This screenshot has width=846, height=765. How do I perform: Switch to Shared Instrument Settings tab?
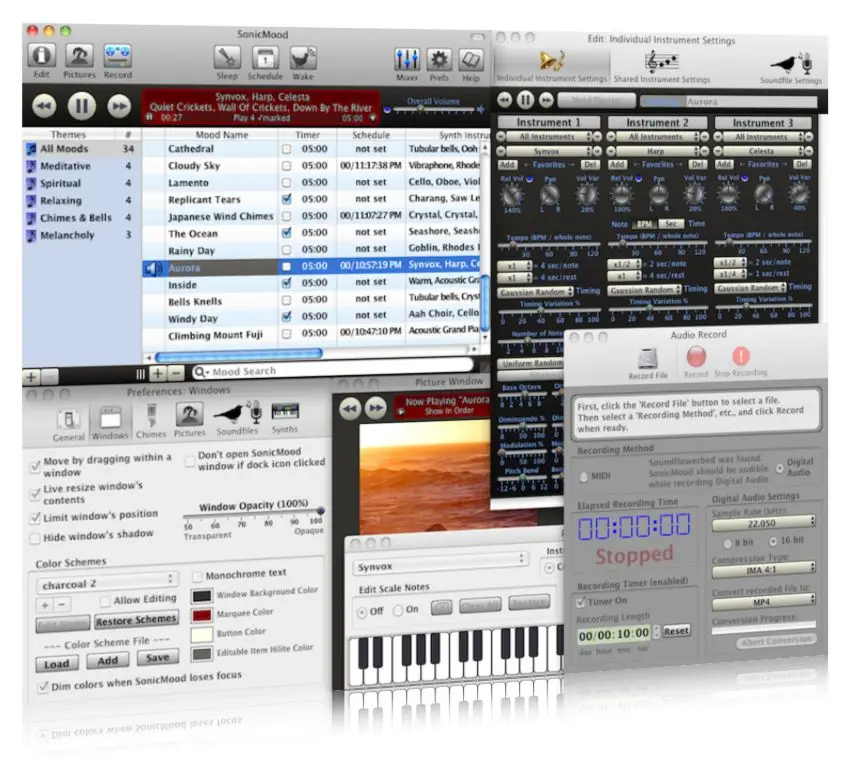click(661, 67)
